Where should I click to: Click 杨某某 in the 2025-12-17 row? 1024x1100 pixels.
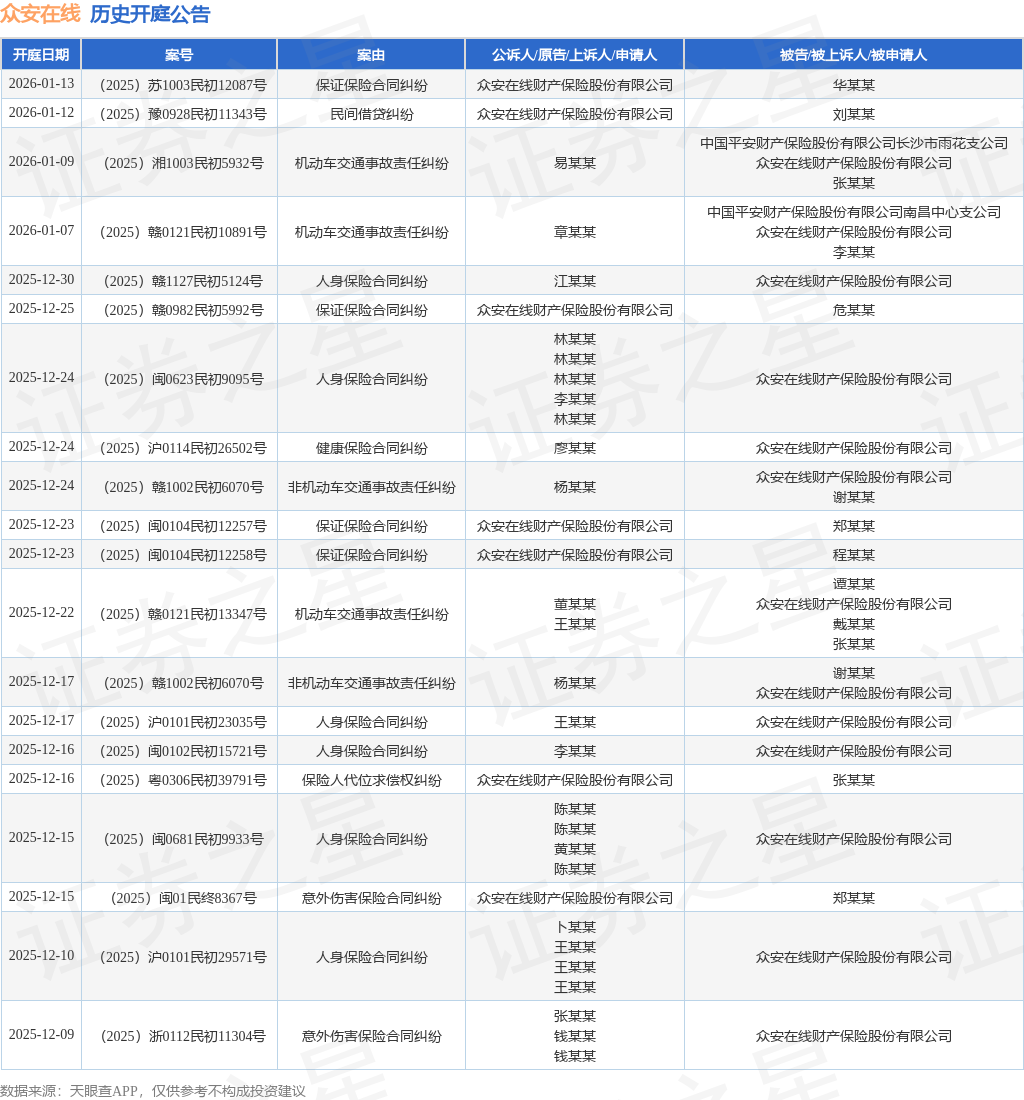tap(574, 683)
